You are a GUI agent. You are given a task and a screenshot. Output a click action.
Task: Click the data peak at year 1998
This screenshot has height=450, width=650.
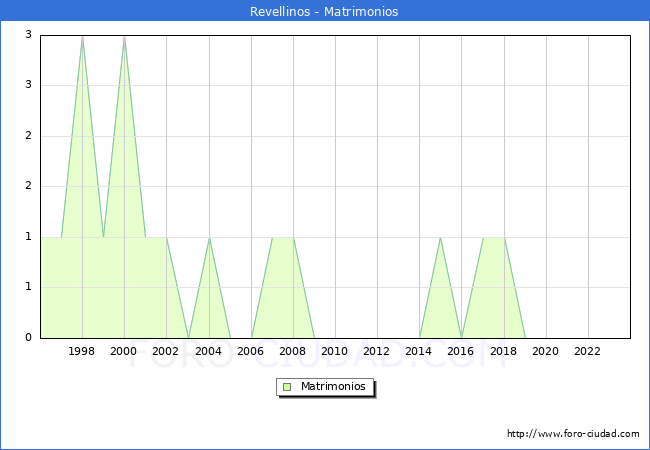coord(82,37)
